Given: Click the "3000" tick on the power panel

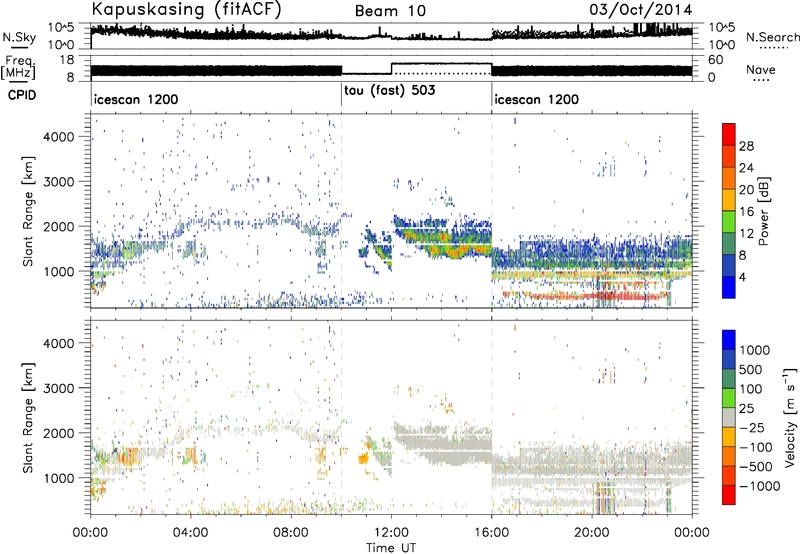Looking at the screenshot, I should [59, 182].
